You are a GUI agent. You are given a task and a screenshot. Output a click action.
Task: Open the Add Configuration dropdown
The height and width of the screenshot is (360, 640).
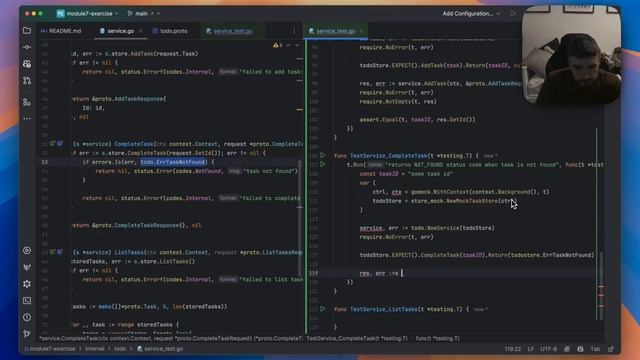[x=471, y=13]
